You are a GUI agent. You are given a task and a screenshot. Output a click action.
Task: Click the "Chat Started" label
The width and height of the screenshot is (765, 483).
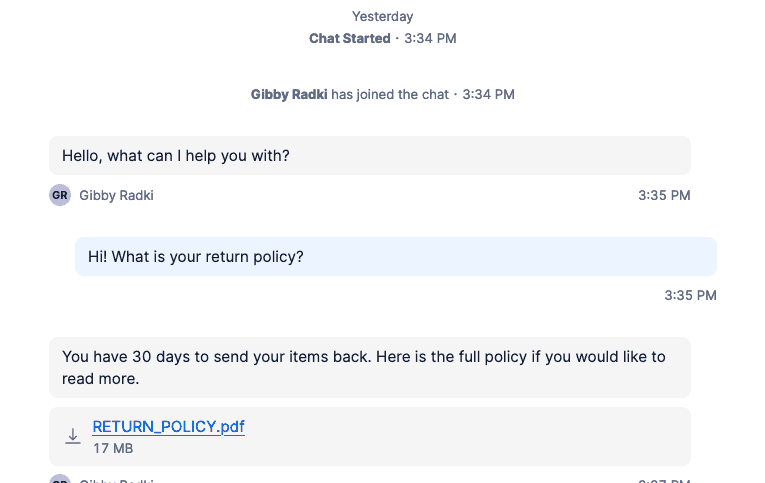350,38
